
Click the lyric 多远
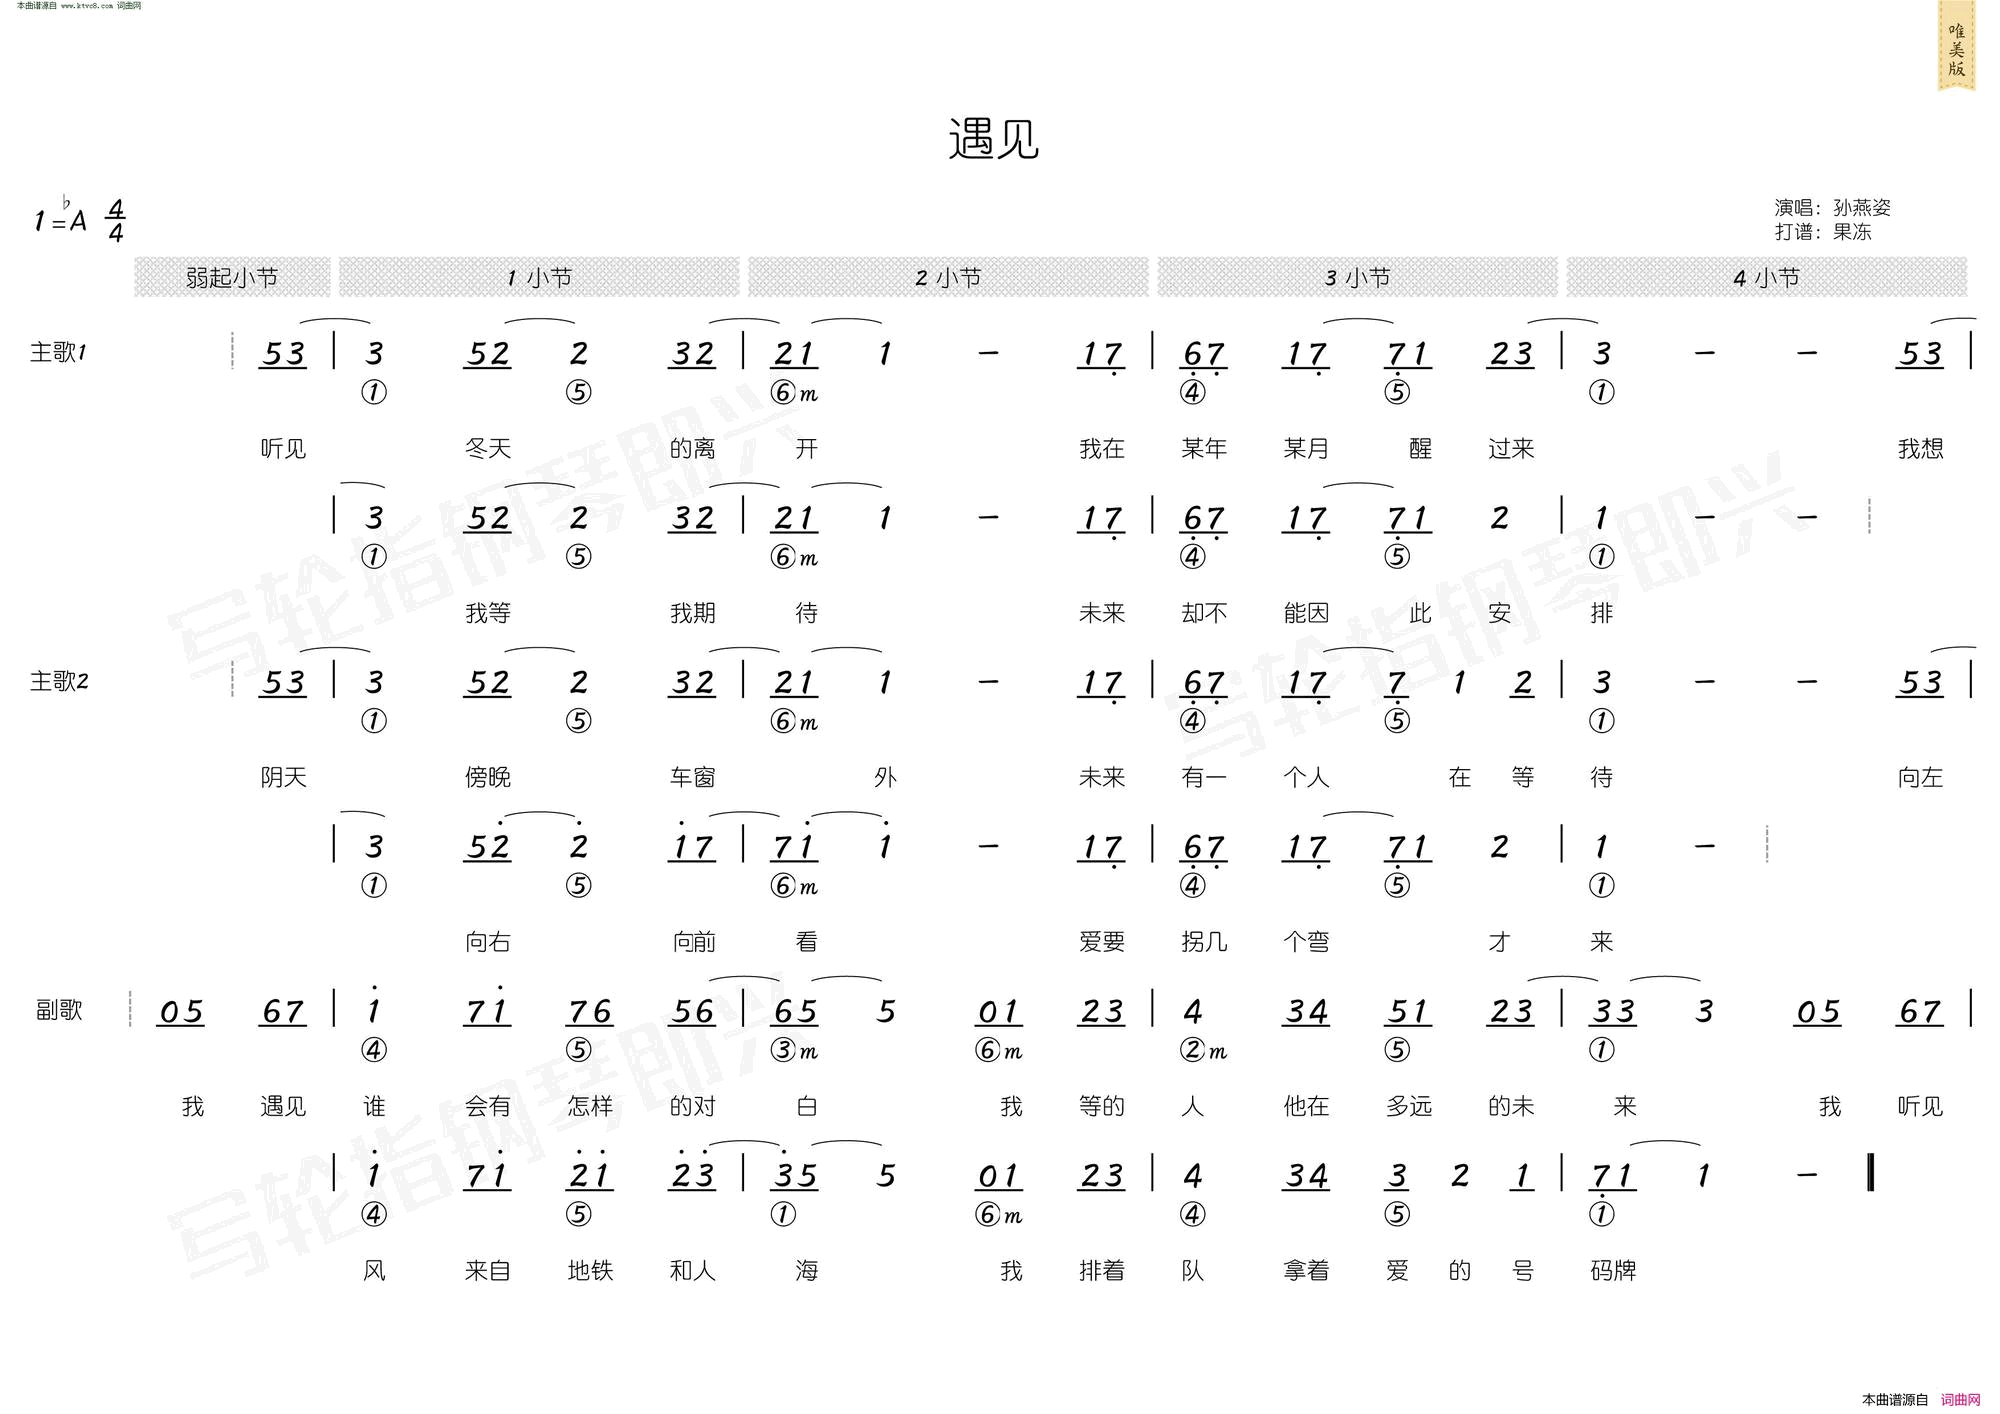(1409, 1106)
